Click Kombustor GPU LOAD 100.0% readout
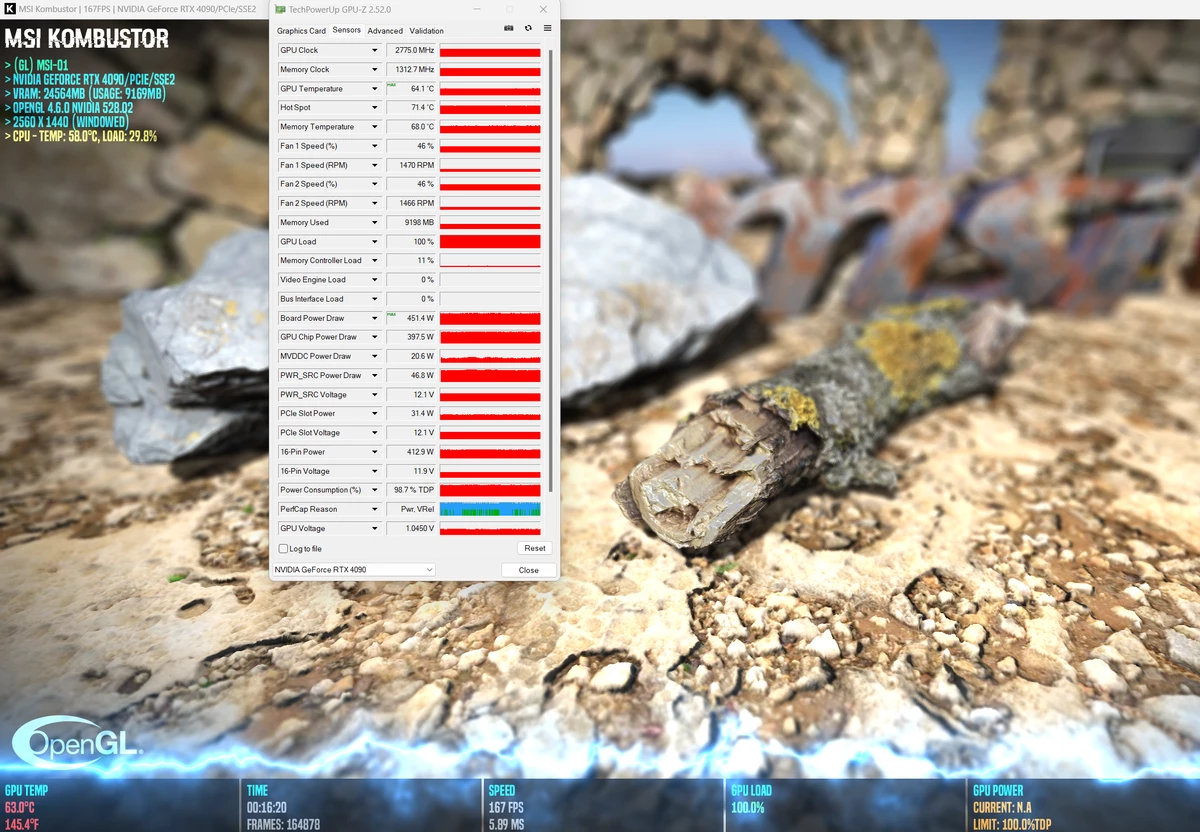Screen dimensions: 1200x832 click(x=748, y=808)
